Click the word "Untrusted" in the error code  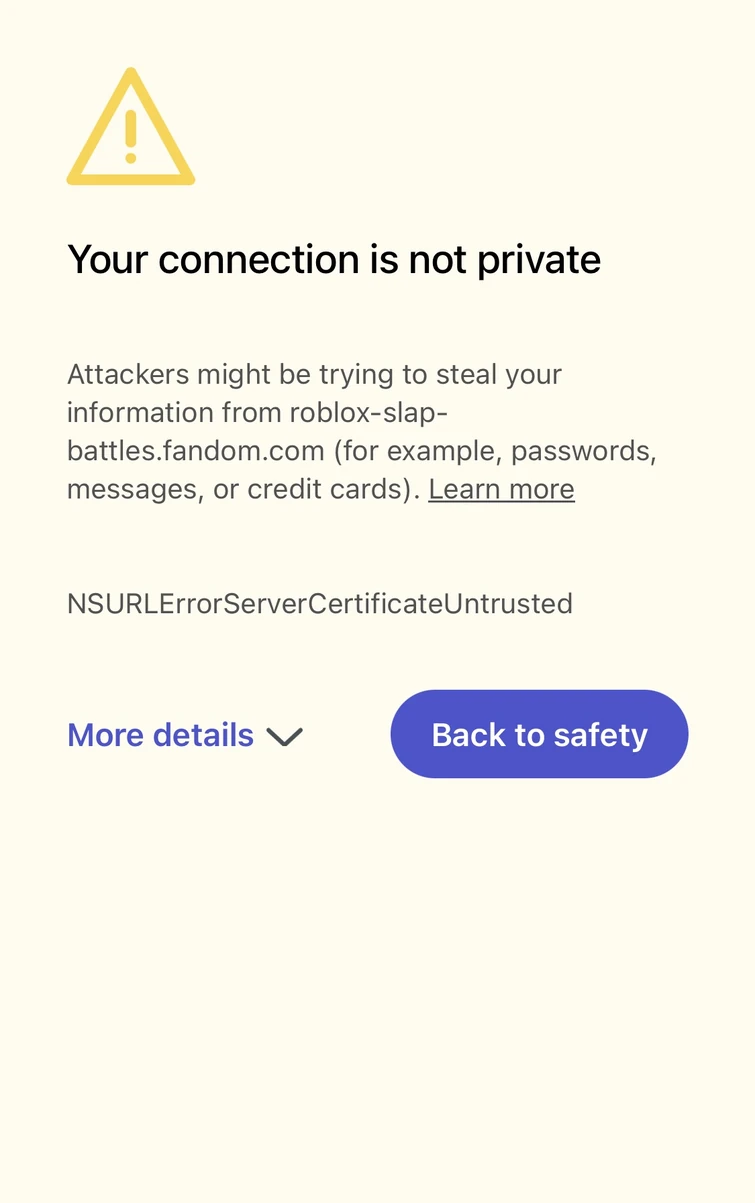pos(508,604)
